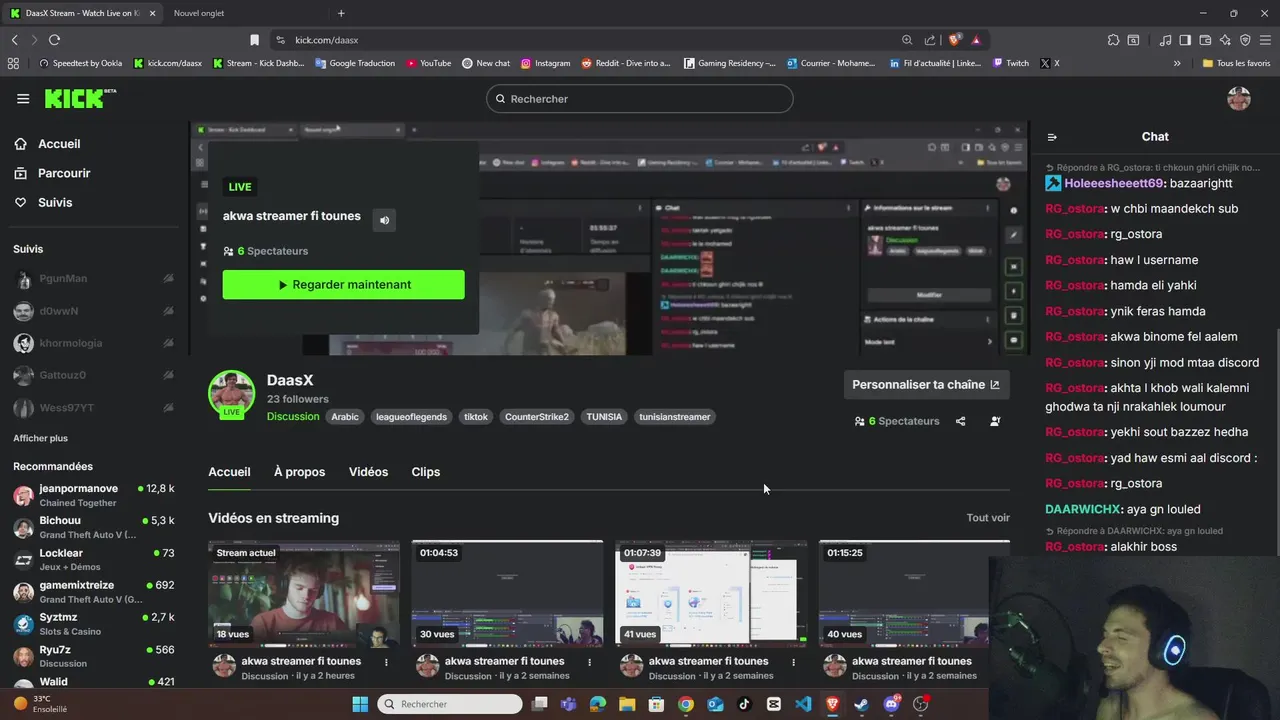Open Windows Start menu
Image resolution: width=1280 pixels, height=720 pixels.
point(360,704)
